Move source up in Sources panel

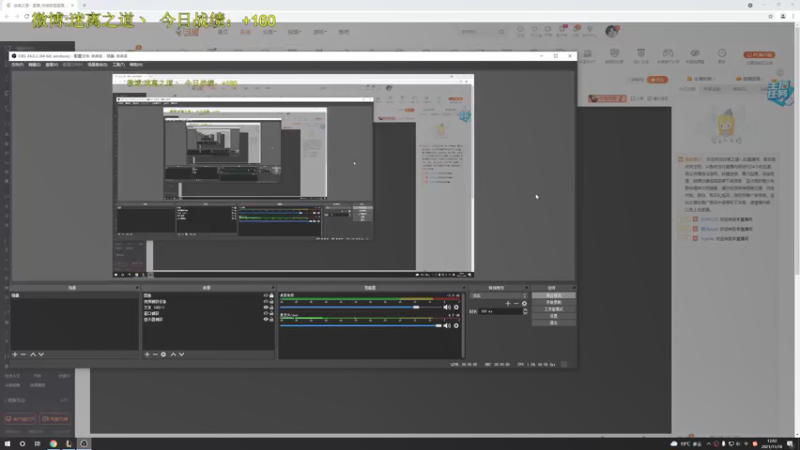pos(173,354)
